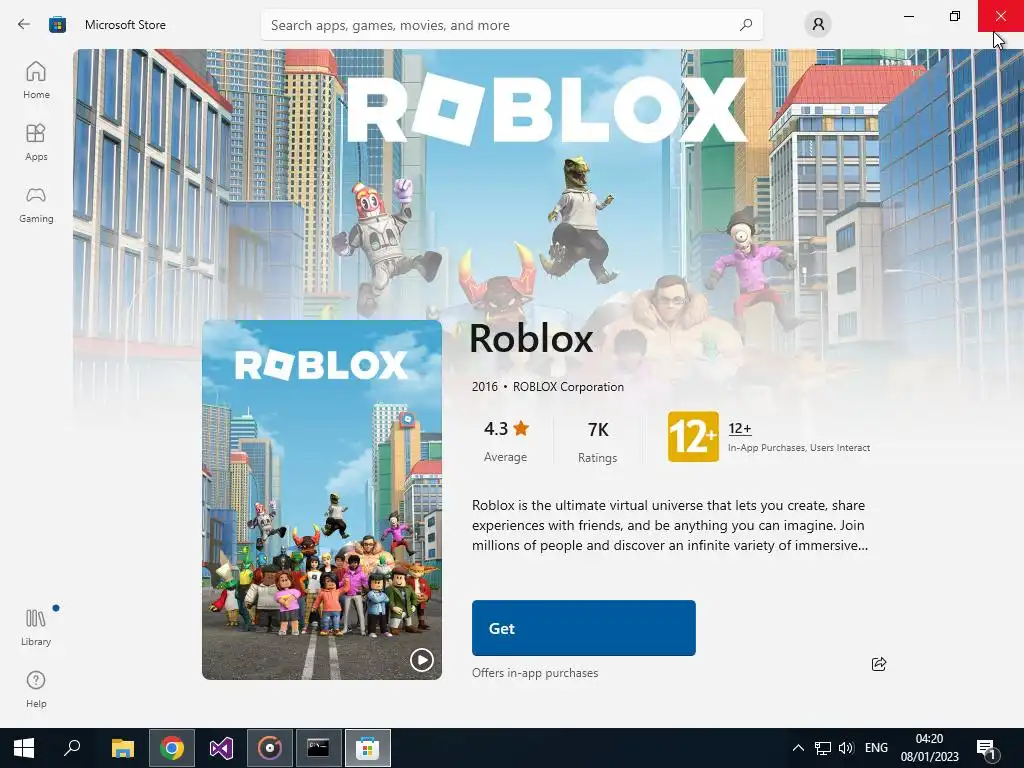Open the clock showing 04:20
Viewport: 1024px width, 768px height.
pos(929,748)
